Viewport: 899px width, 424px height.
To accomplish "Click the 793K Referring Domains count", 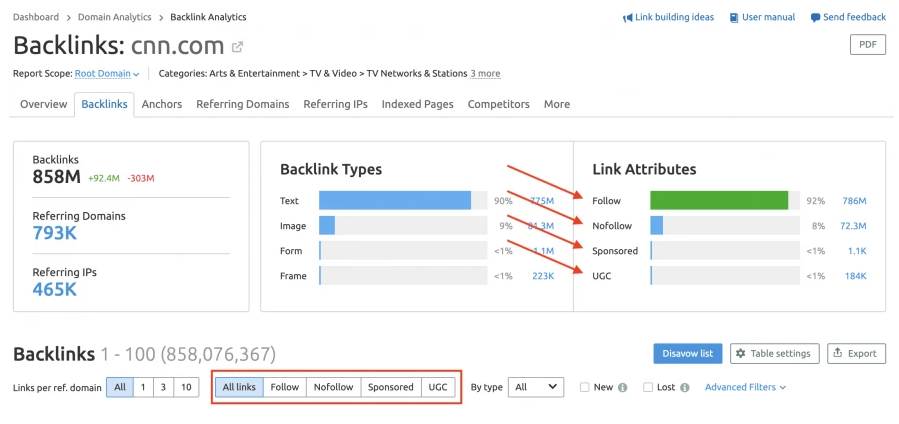I will (x=54, y=234).
